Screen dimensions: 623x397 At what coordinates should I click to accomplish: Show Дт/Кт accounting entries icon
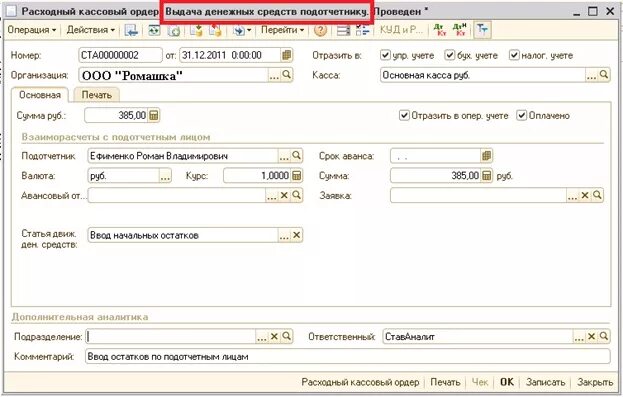point(440,30)
